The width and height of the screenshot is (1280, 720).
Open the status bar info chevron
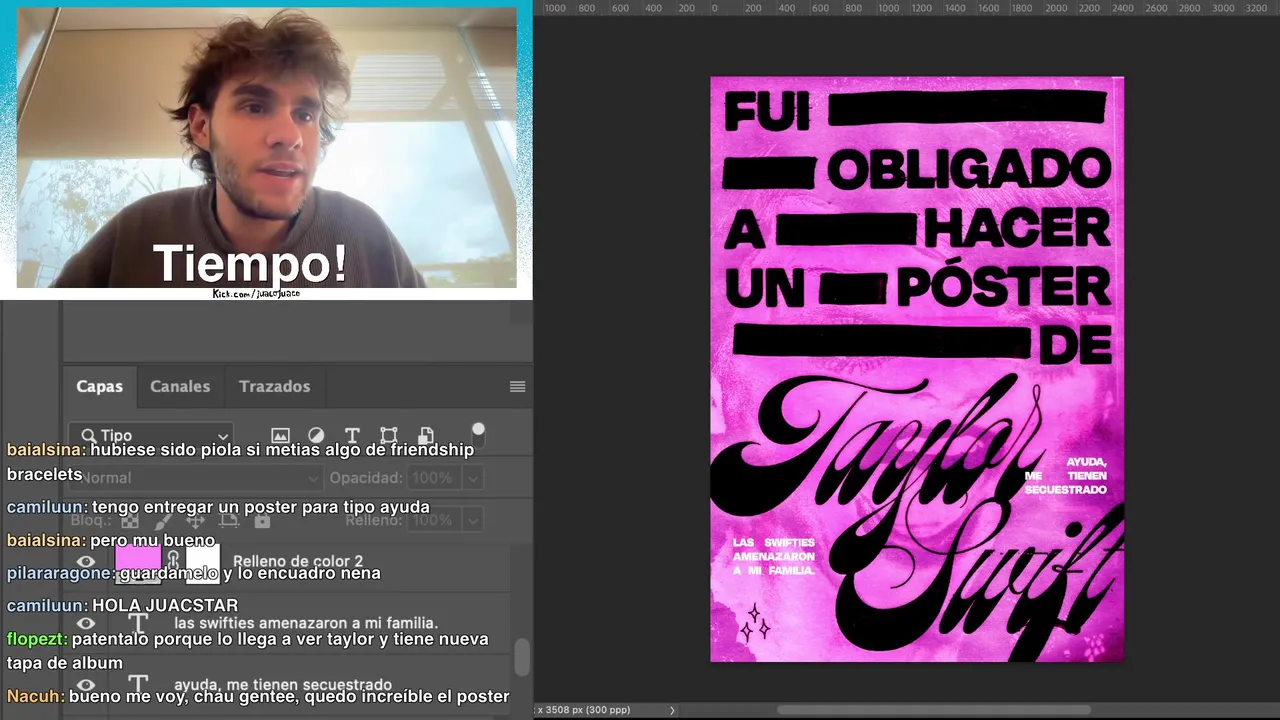pyautogui.click(x=672, y=710)
